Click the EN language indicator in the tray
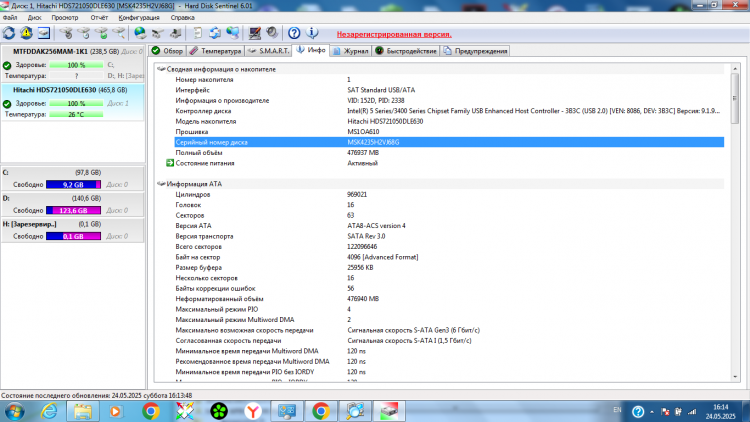Viewport: 750px width, 422px height. coord(617,410)
